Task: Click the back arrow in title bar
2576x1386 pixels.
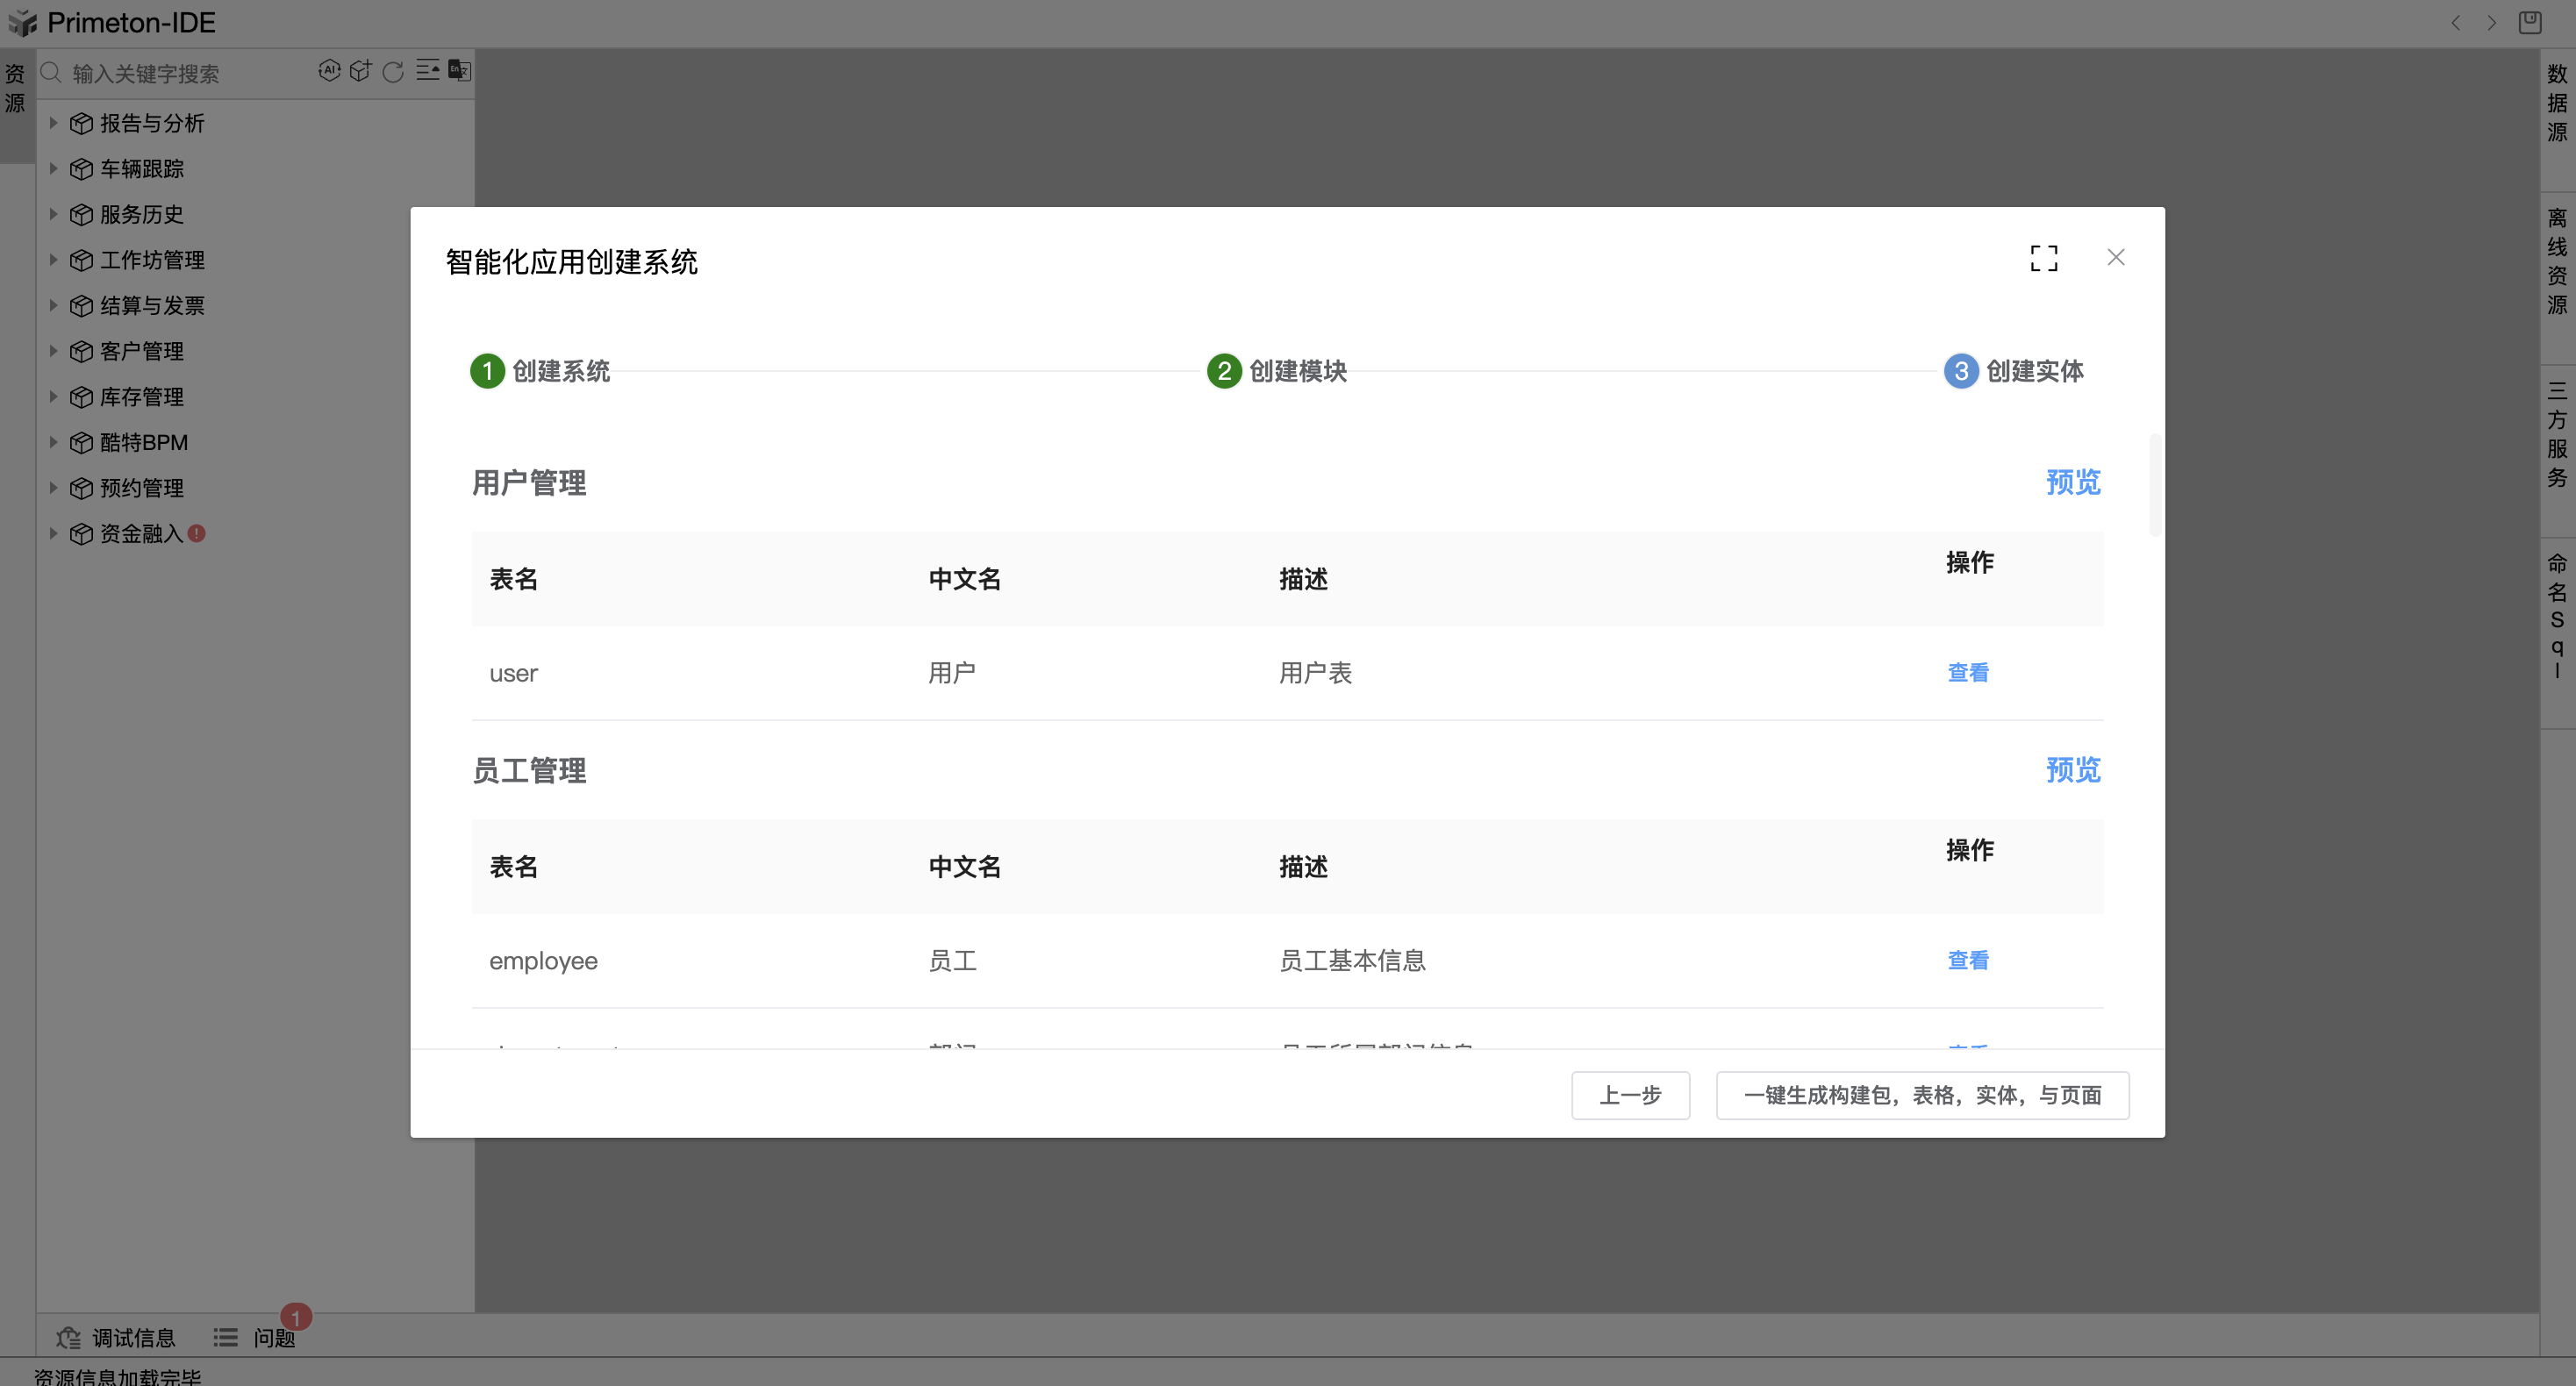Action: pyautogui.click(x=2455, y=22)
